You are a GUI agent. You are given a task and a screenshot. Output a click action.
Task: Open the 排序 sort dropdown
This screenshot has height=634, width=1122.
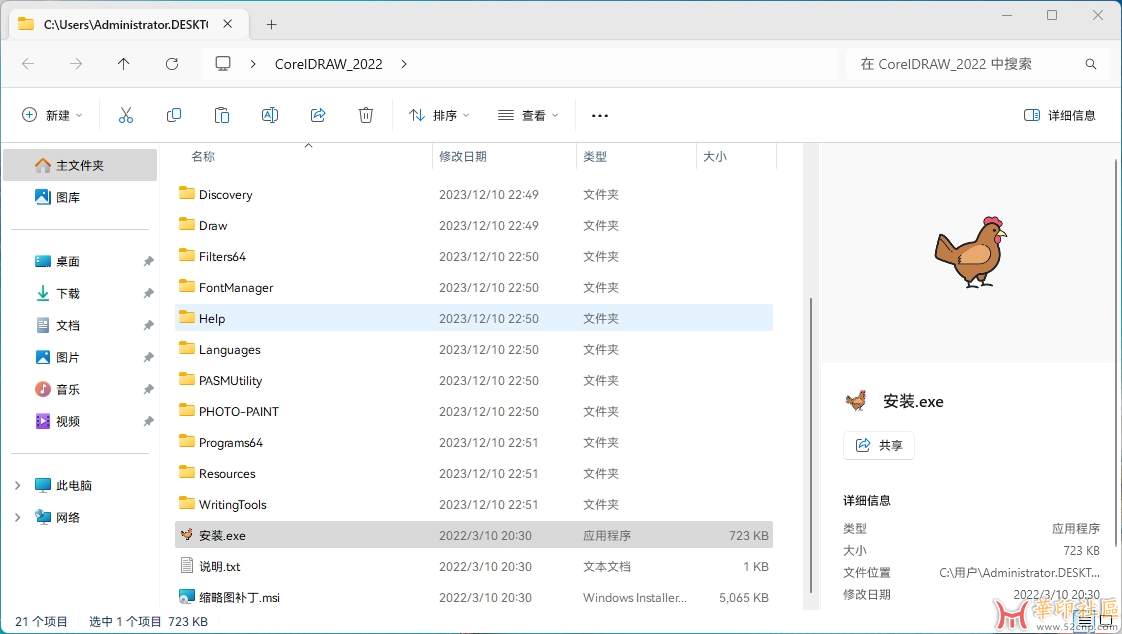pos(439,115)
